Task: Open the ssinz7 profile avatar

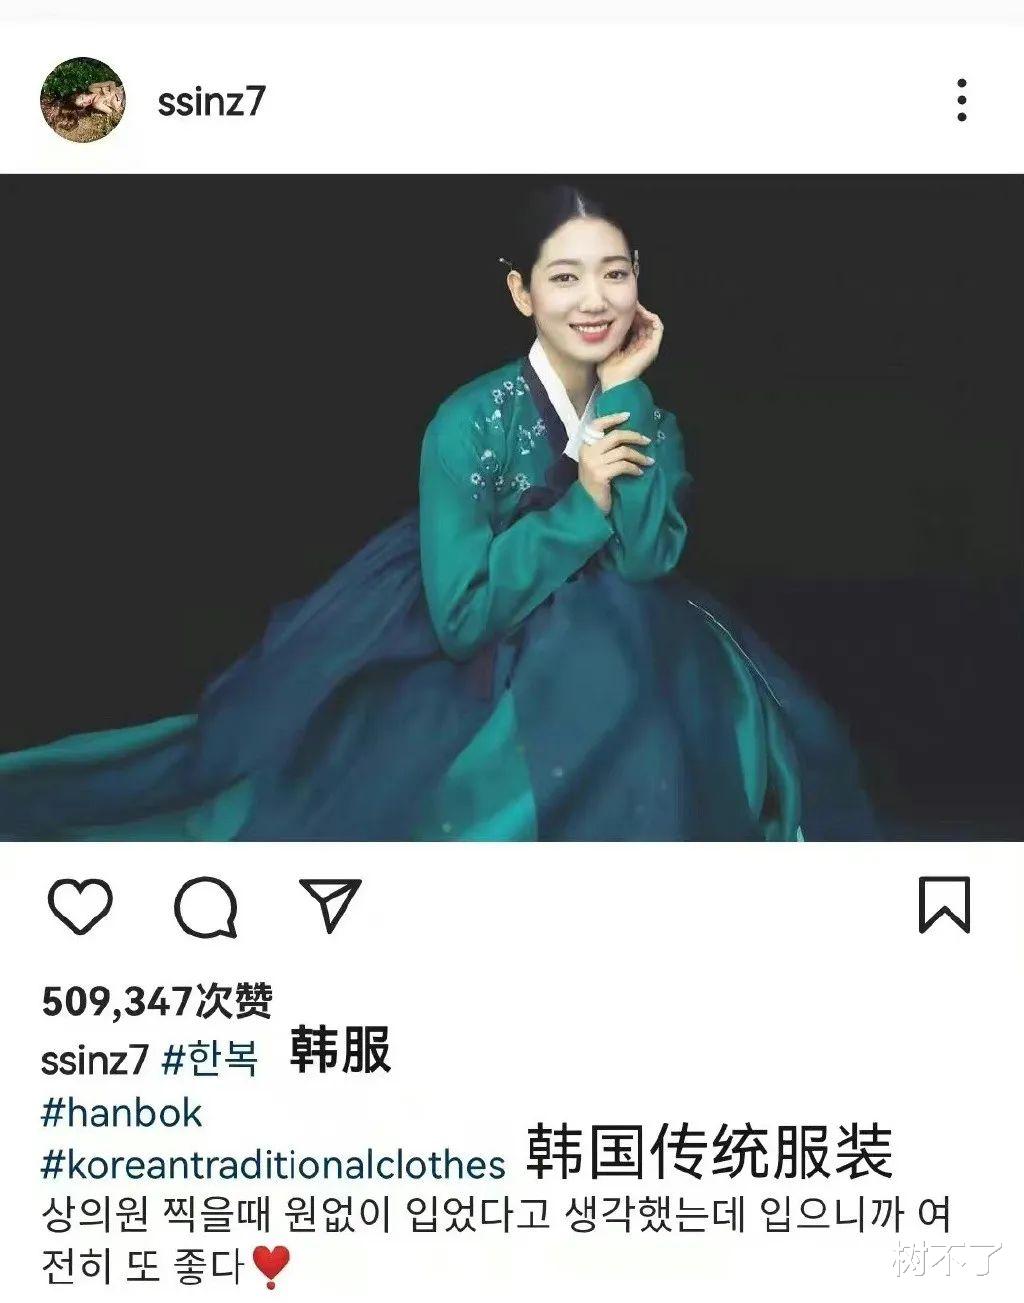Action: (83, 100)
